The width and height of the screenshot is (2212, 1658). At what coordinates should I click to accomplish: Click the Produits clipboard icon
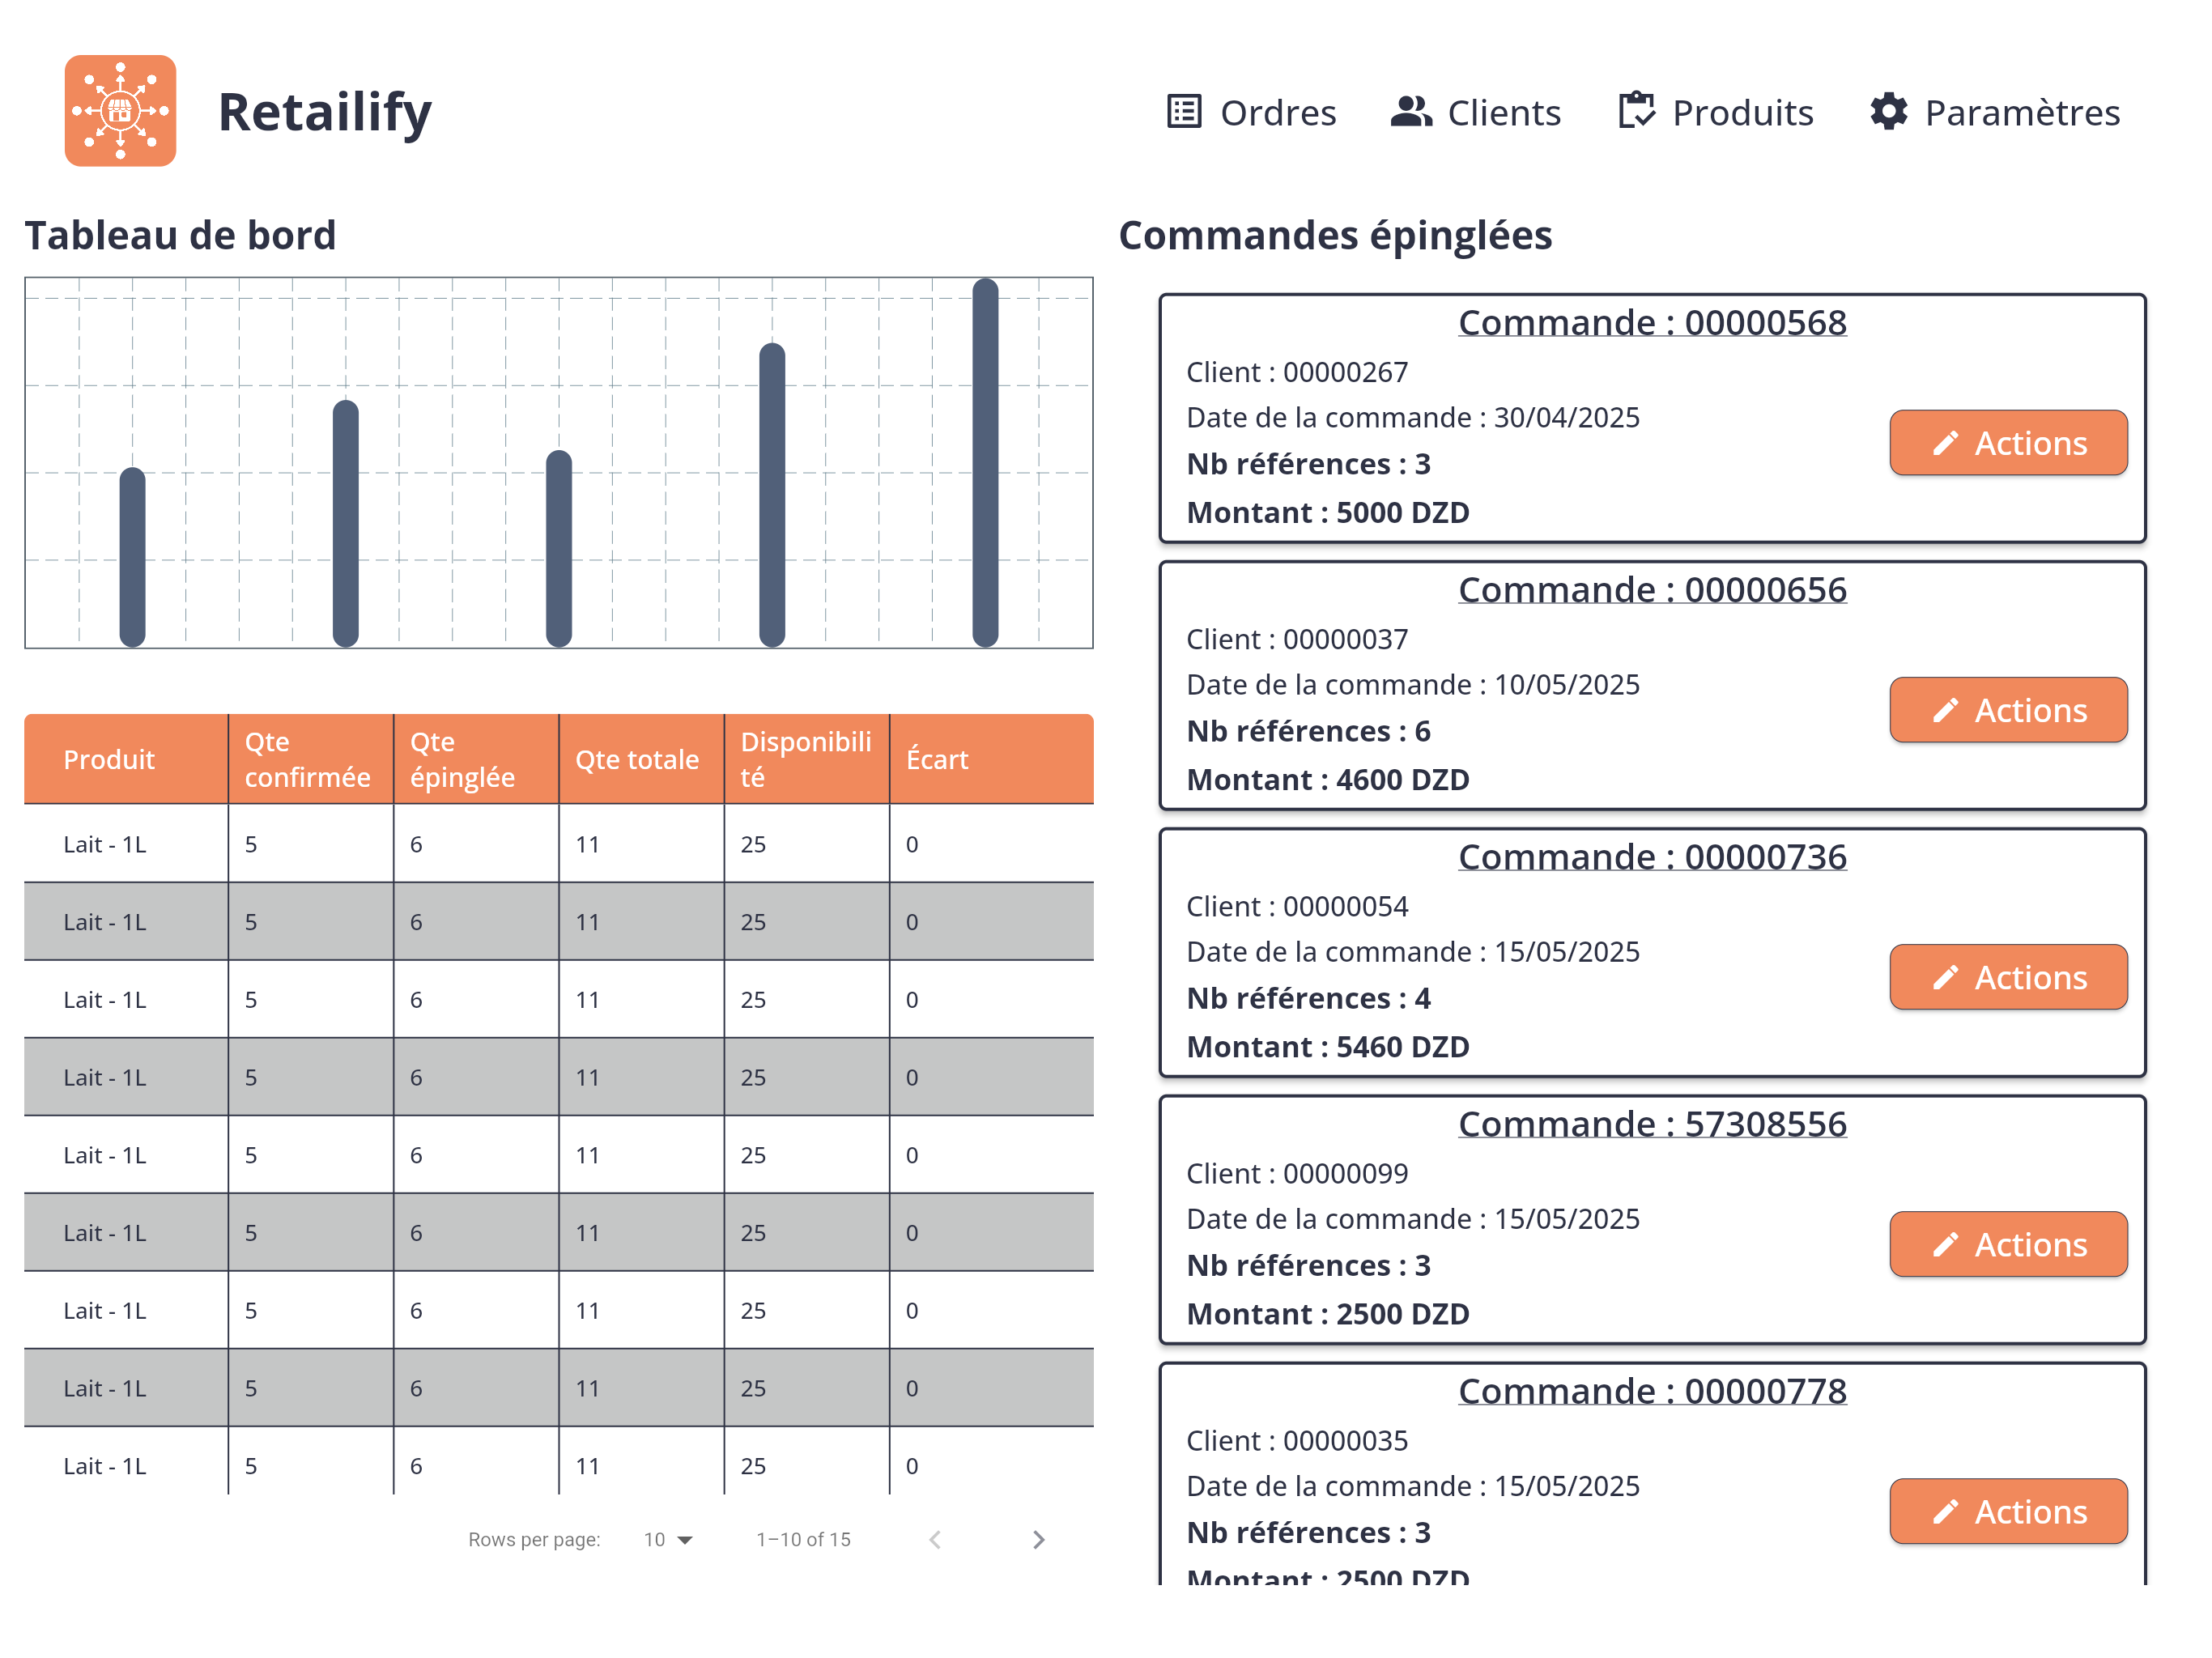(x=1636, y=111)
